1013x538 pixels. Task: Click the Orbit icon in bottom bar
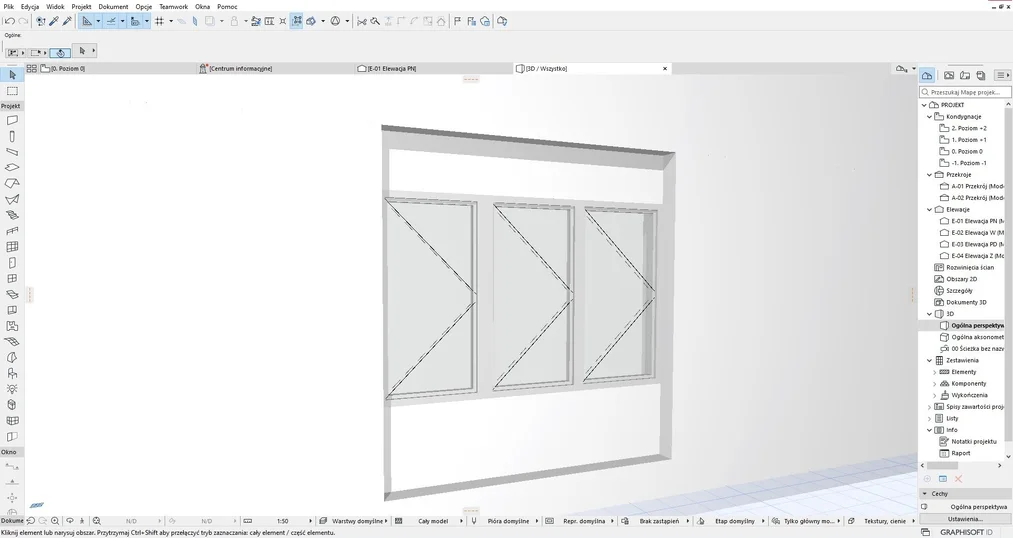70,521
